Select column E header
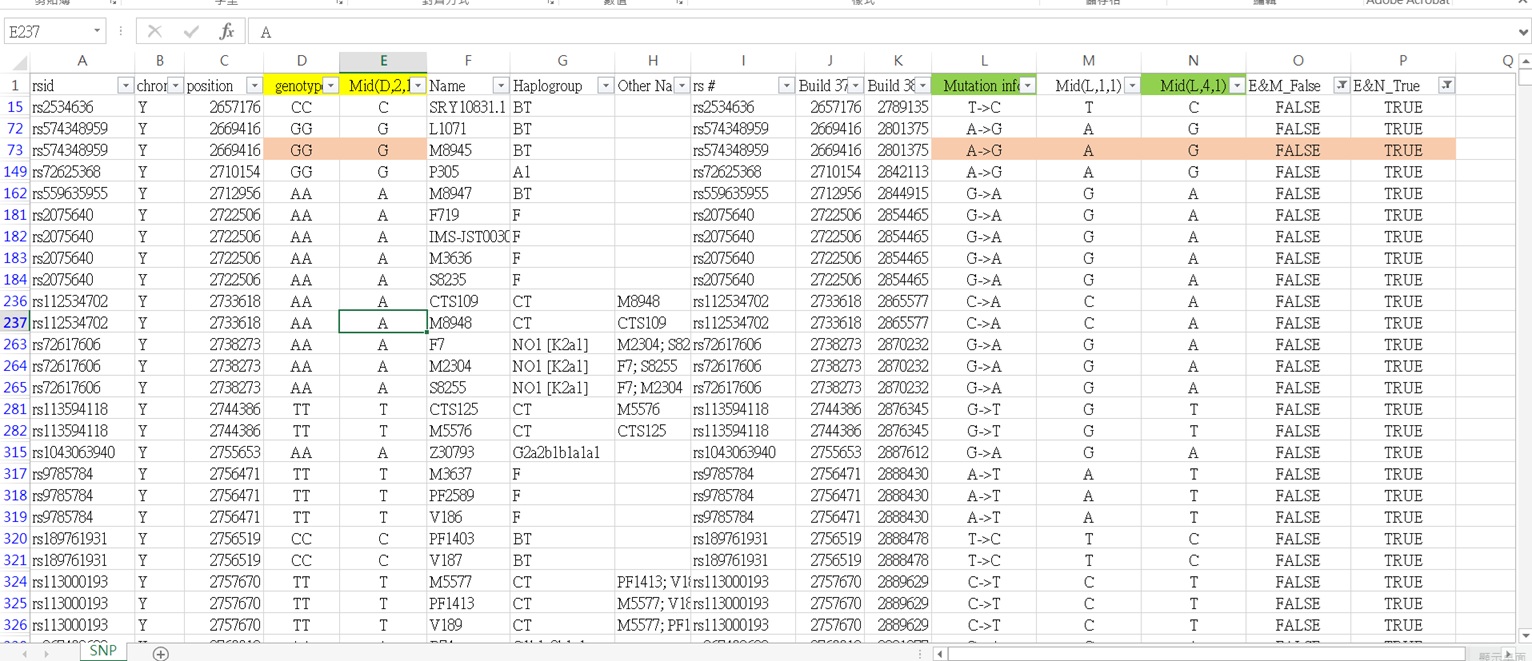1532x661 pixels. pos(383,61)
